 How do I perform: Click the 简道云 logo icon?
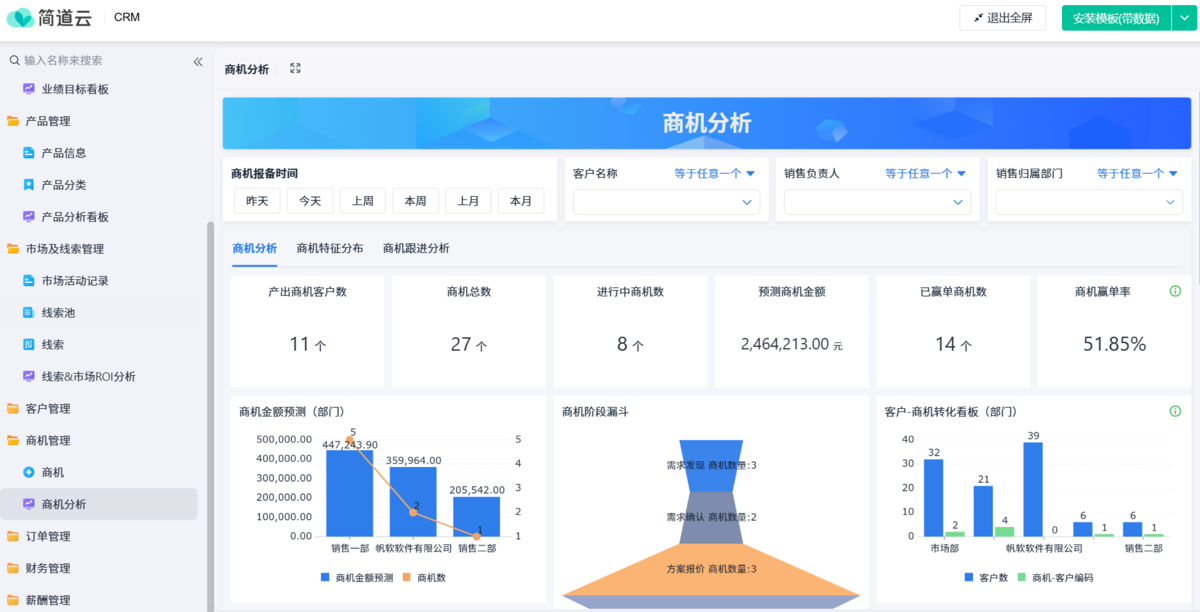[x=20, y=18]
